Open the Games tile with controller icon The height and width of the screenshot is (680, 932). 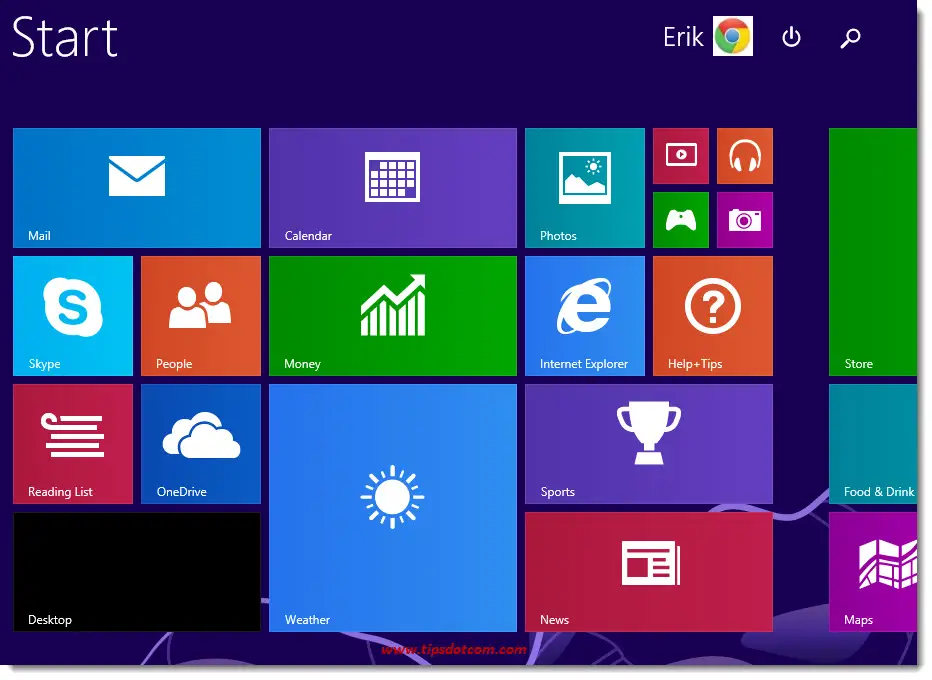coord(681,220)
